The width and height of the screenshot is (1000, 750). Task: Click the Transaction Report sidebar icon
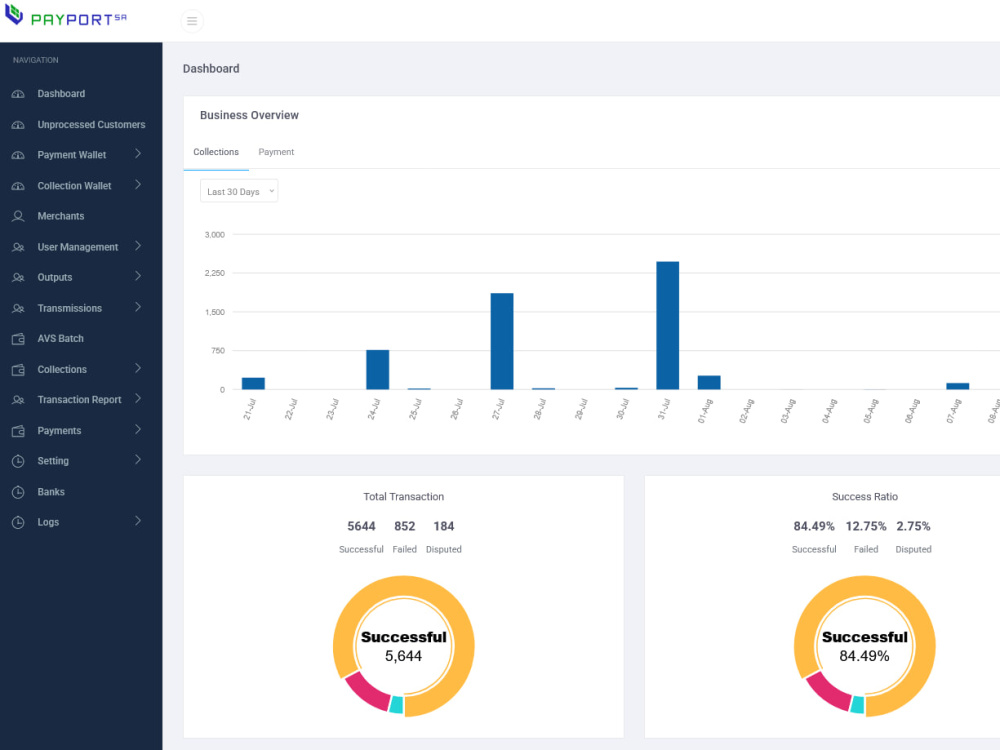18,400
